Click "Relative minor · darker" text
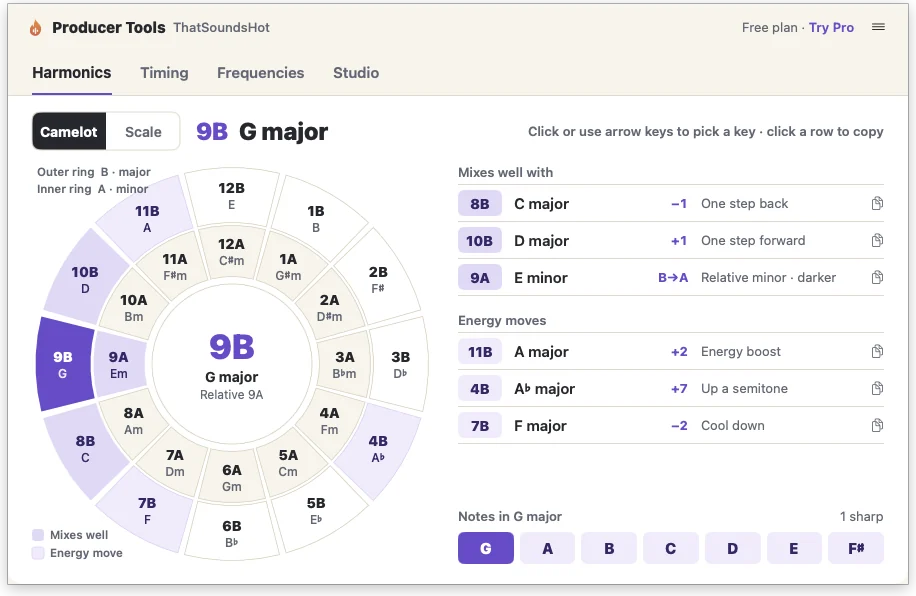This screenshot has height=596, width=916. 768,278
